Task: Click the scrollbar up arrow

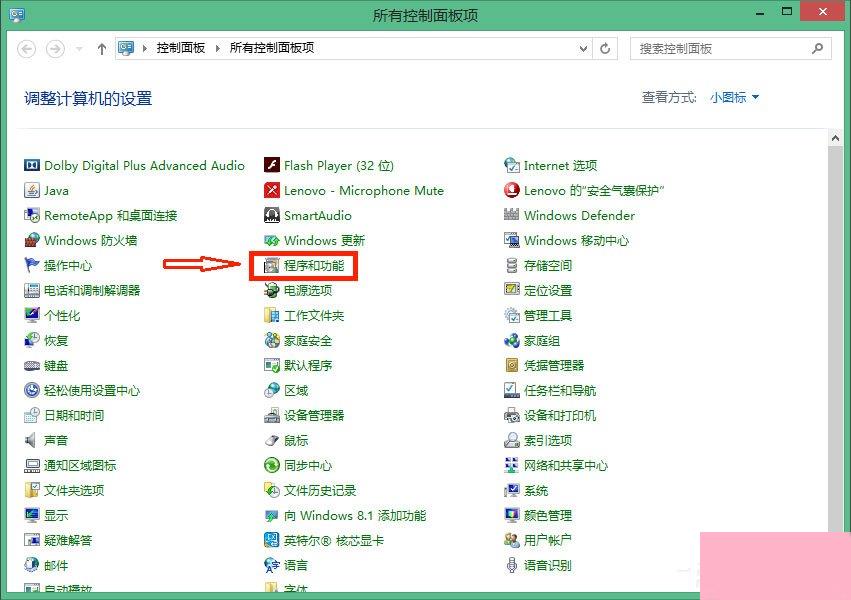Action: (835, 138)
